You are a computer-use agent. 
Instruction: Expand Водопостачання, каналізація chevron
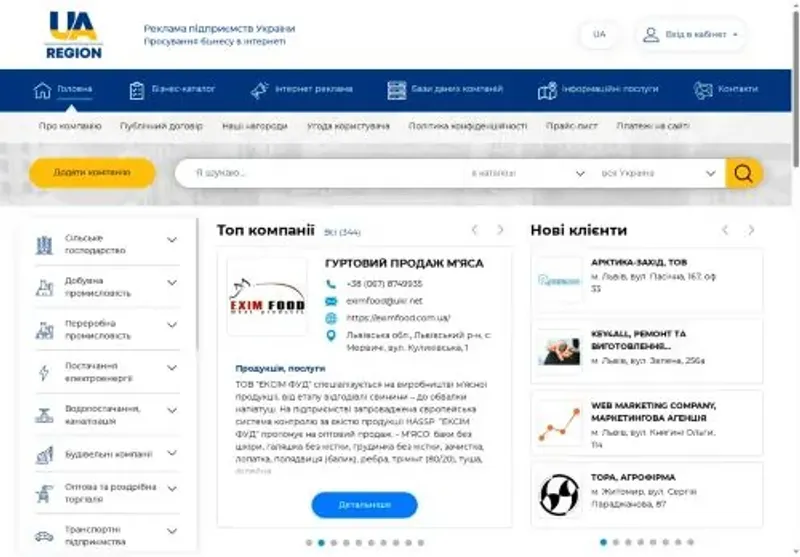(x=172, y=411)
